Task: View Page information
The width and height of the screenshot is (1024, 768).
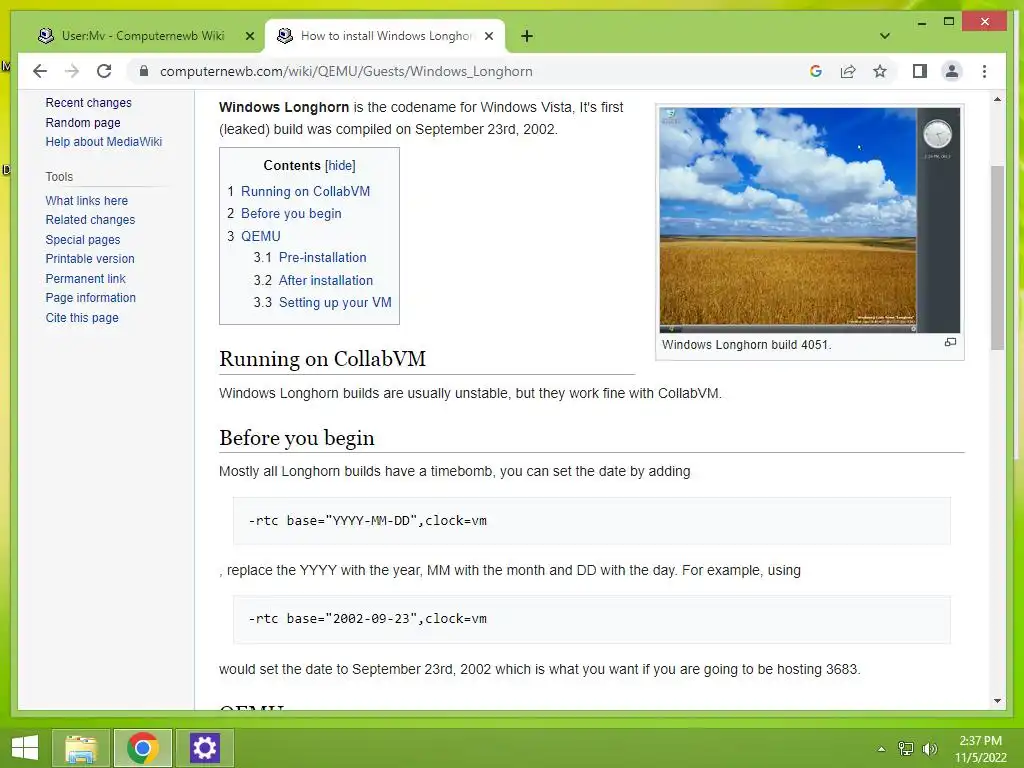Action: [x=90, y=297]
